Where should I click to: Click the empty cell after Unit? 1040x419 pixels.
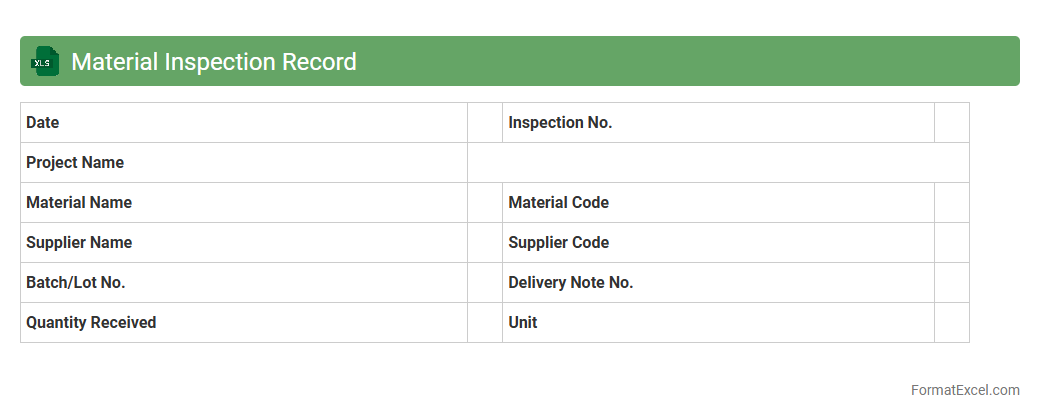tap(951, 323)
